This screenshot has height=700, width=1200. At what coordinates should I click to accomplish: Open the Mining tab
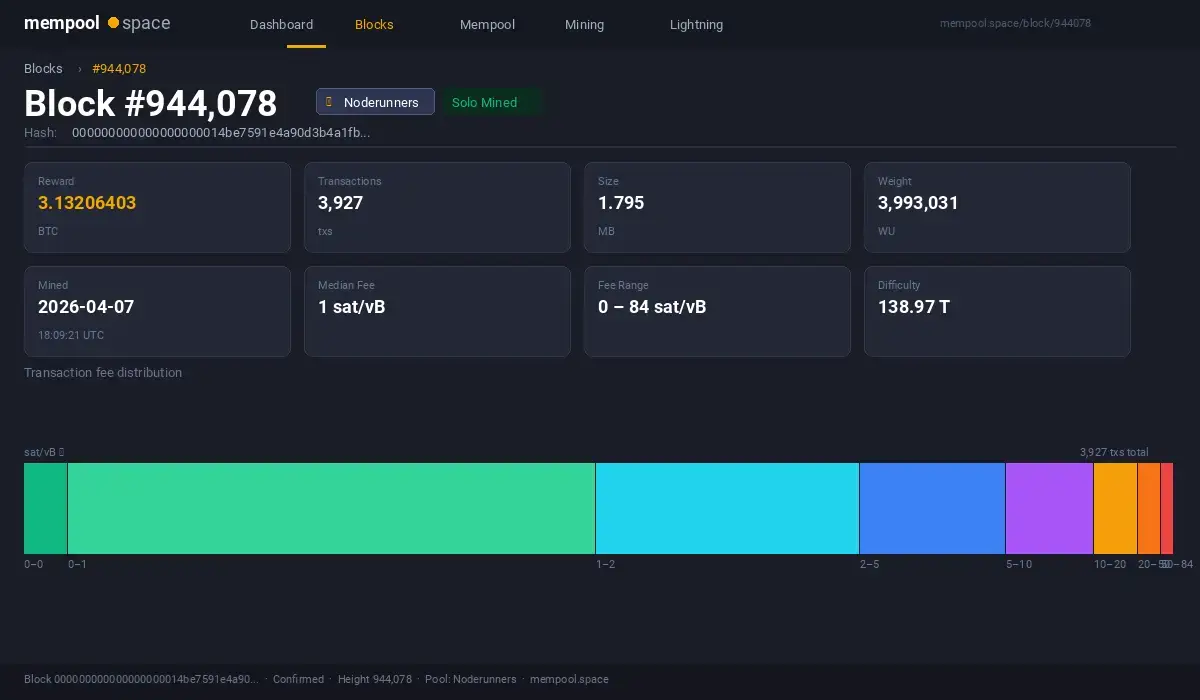(584, 24)
